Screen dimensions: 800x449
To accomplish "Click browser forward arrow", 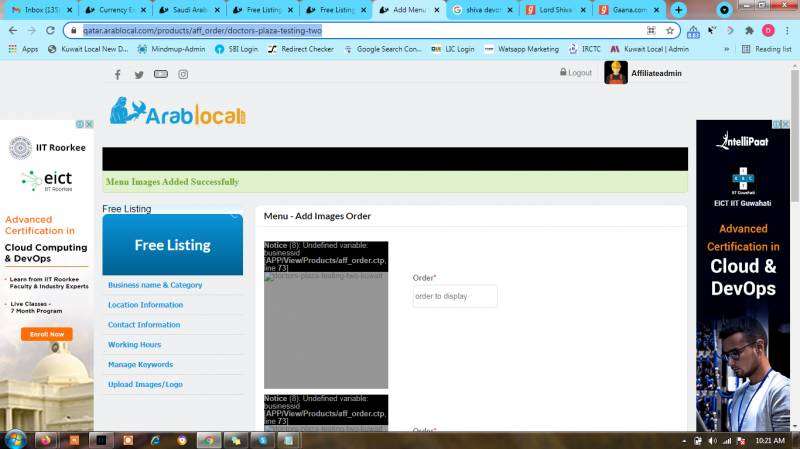I will point(32,31).
